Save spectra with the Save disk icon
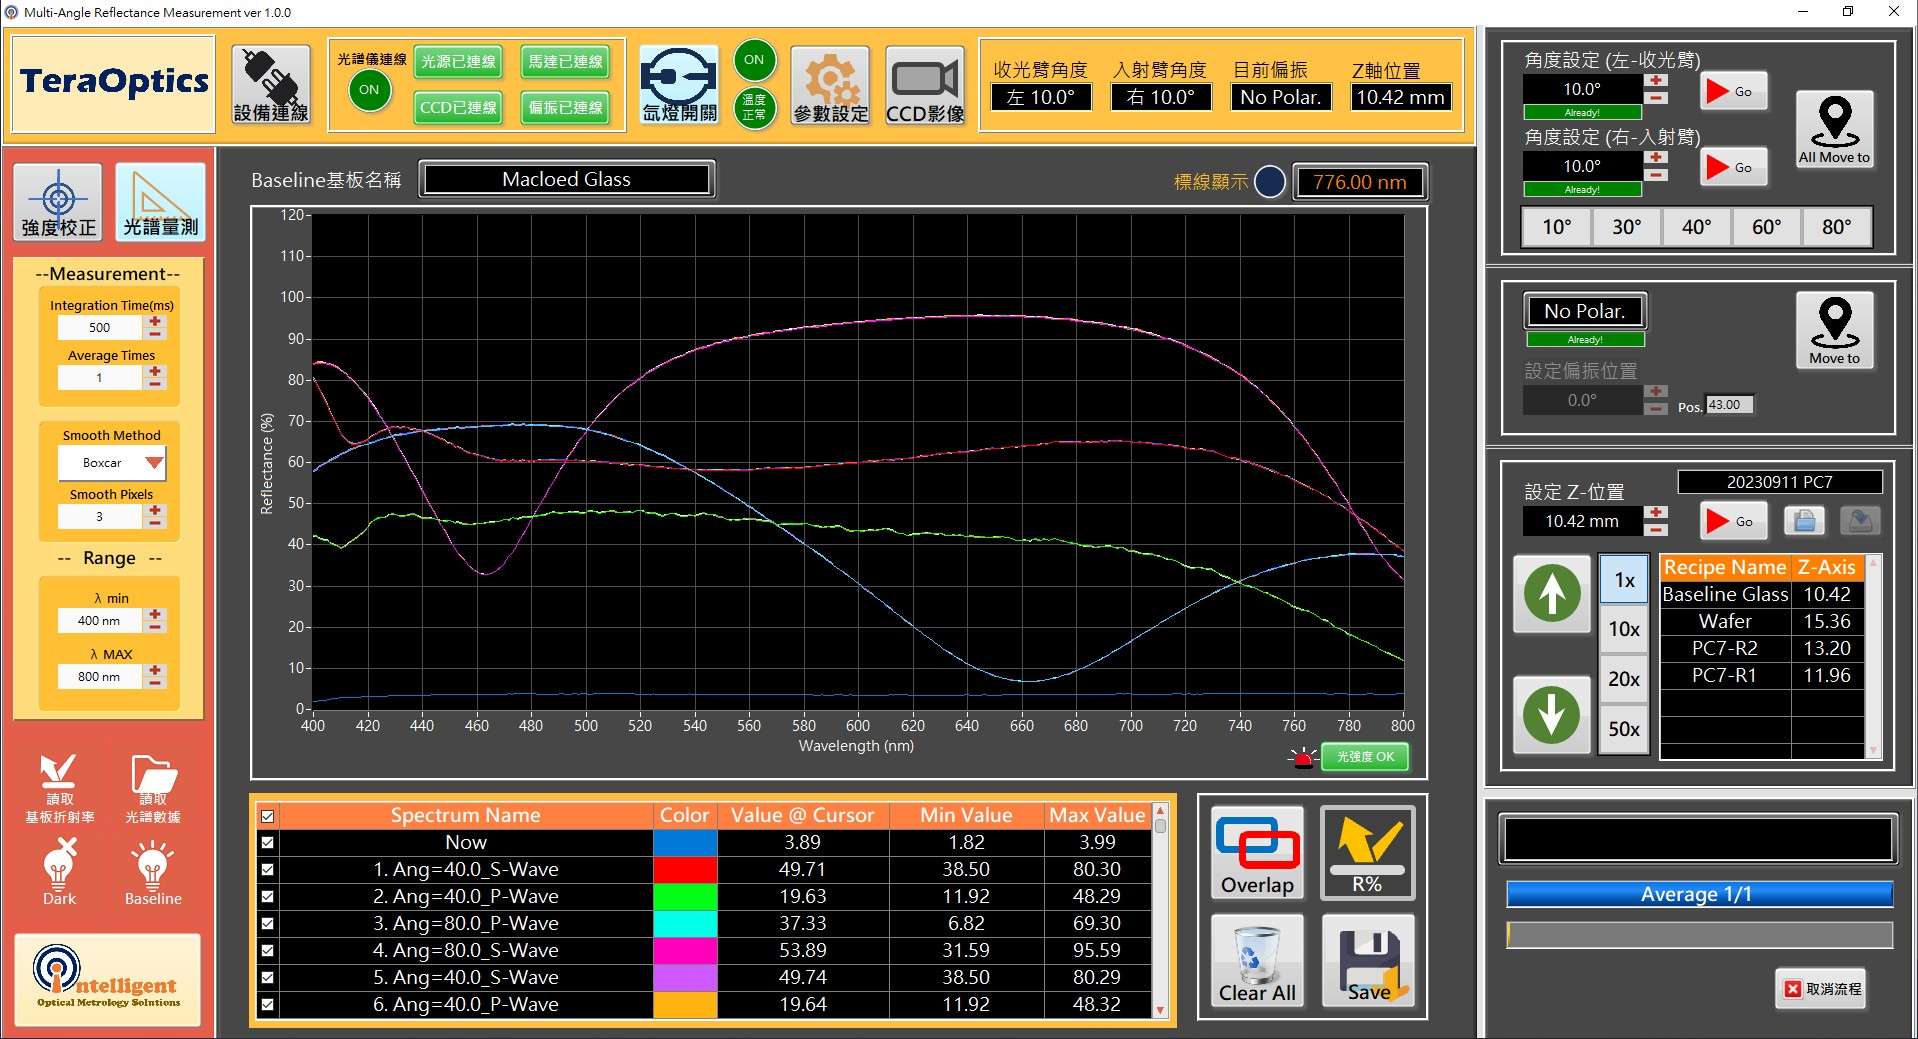 (x=1368, y=961)
